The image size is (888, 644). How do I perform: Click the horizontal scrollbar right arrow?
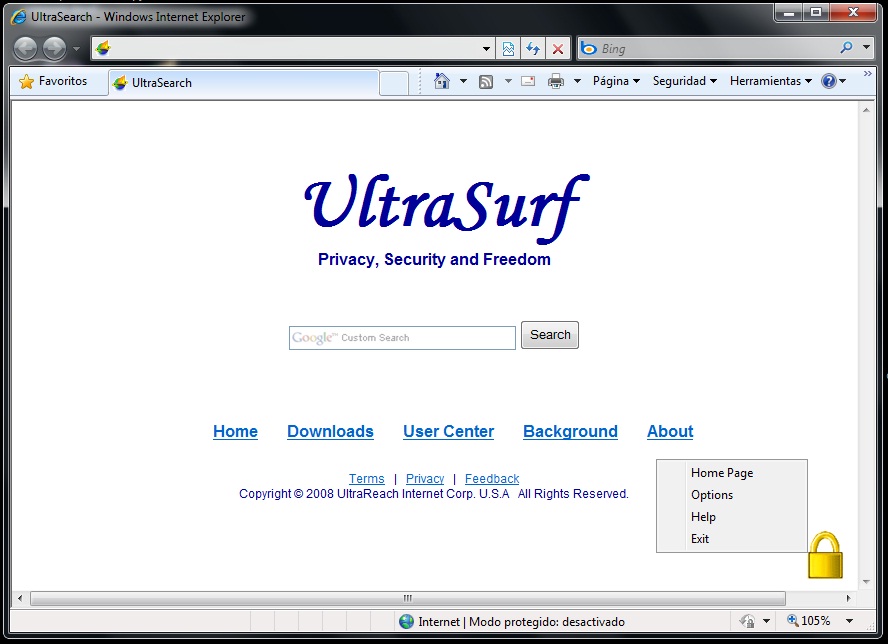(x=848, y=598)
